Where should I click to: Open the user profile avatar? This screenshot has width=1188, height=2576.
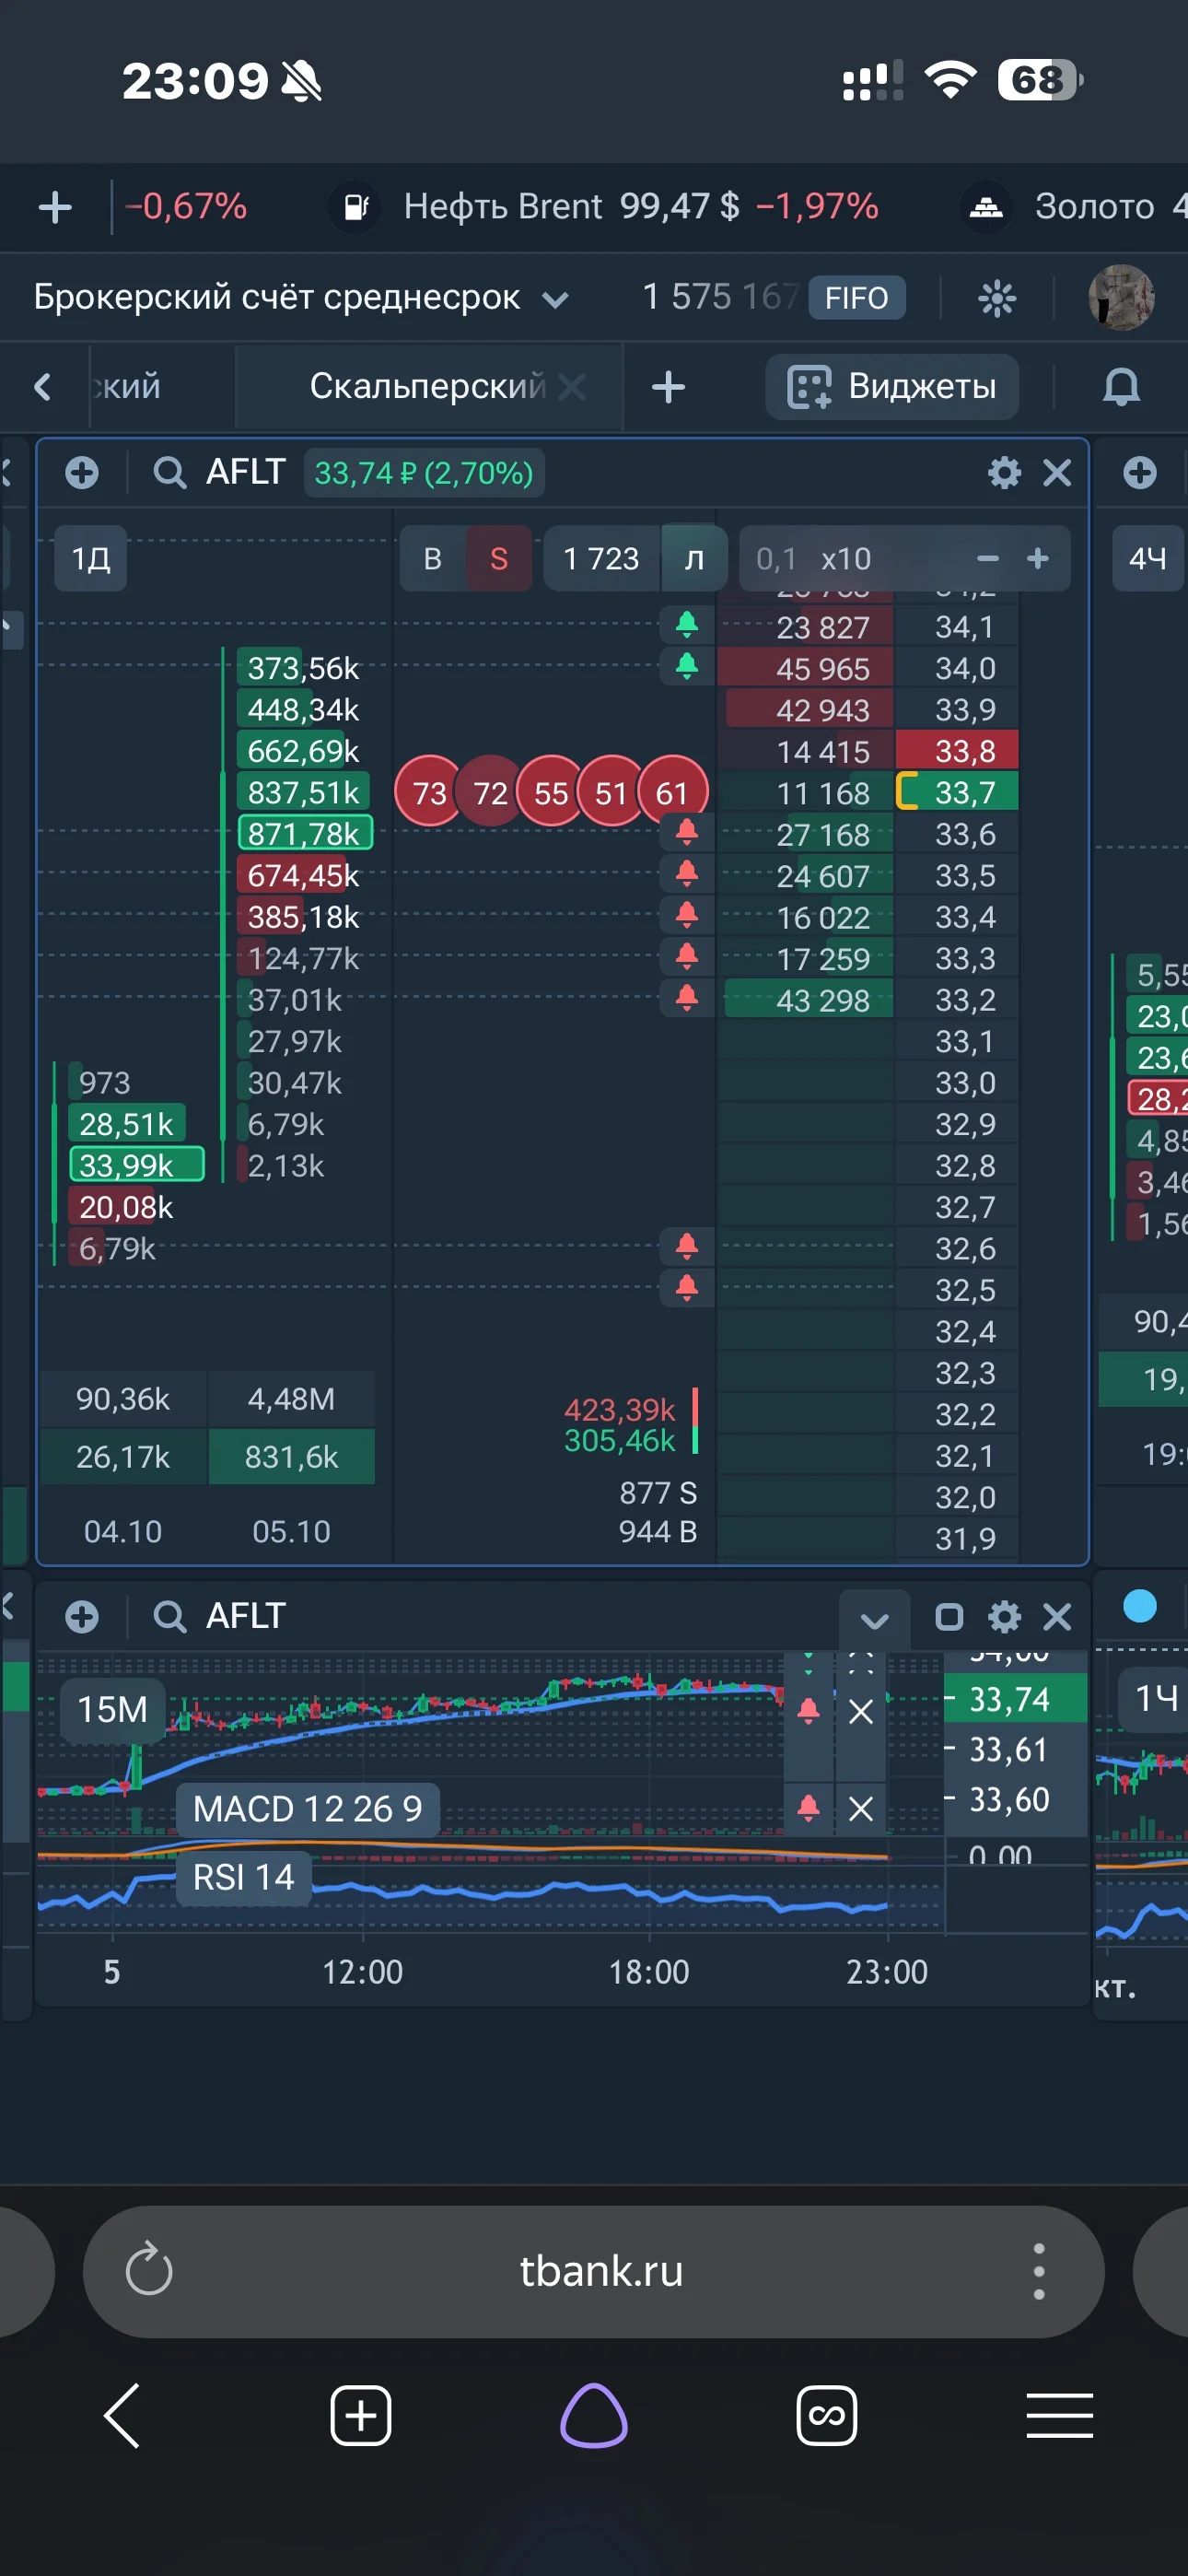1121,297
